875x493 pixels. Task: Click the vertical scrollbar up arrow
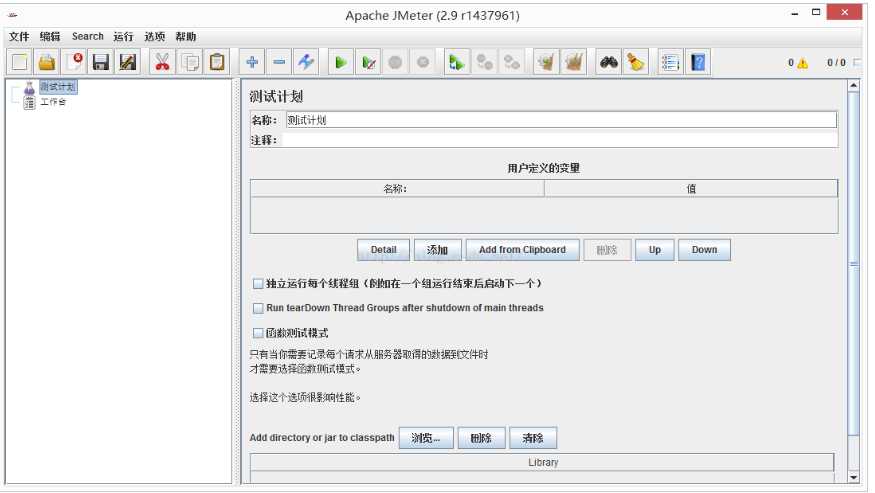pos(853,86)
